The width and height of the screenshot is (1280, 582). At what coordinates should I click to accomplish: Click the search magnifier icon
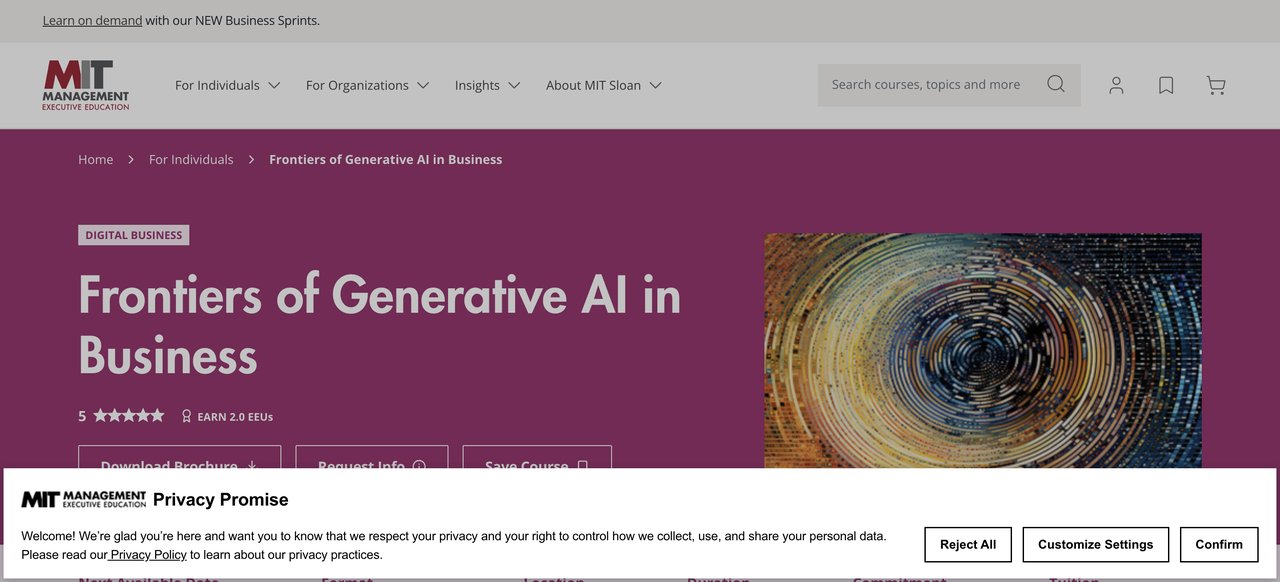click(1056, 84)
